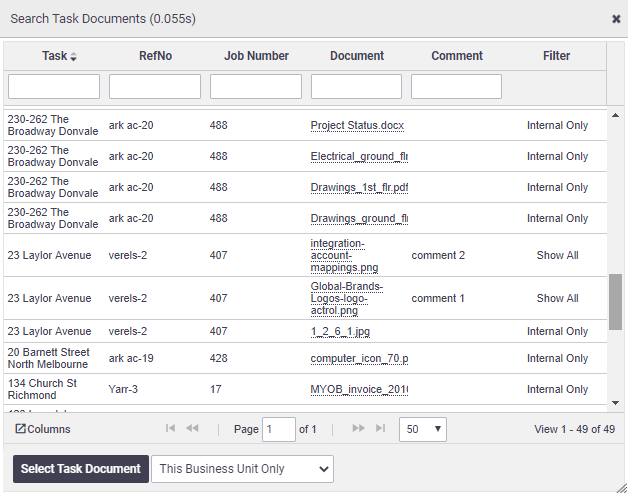Focus the RefNo filter input box
The height and width of the screenshot is (496, 628).
(155, 86)
